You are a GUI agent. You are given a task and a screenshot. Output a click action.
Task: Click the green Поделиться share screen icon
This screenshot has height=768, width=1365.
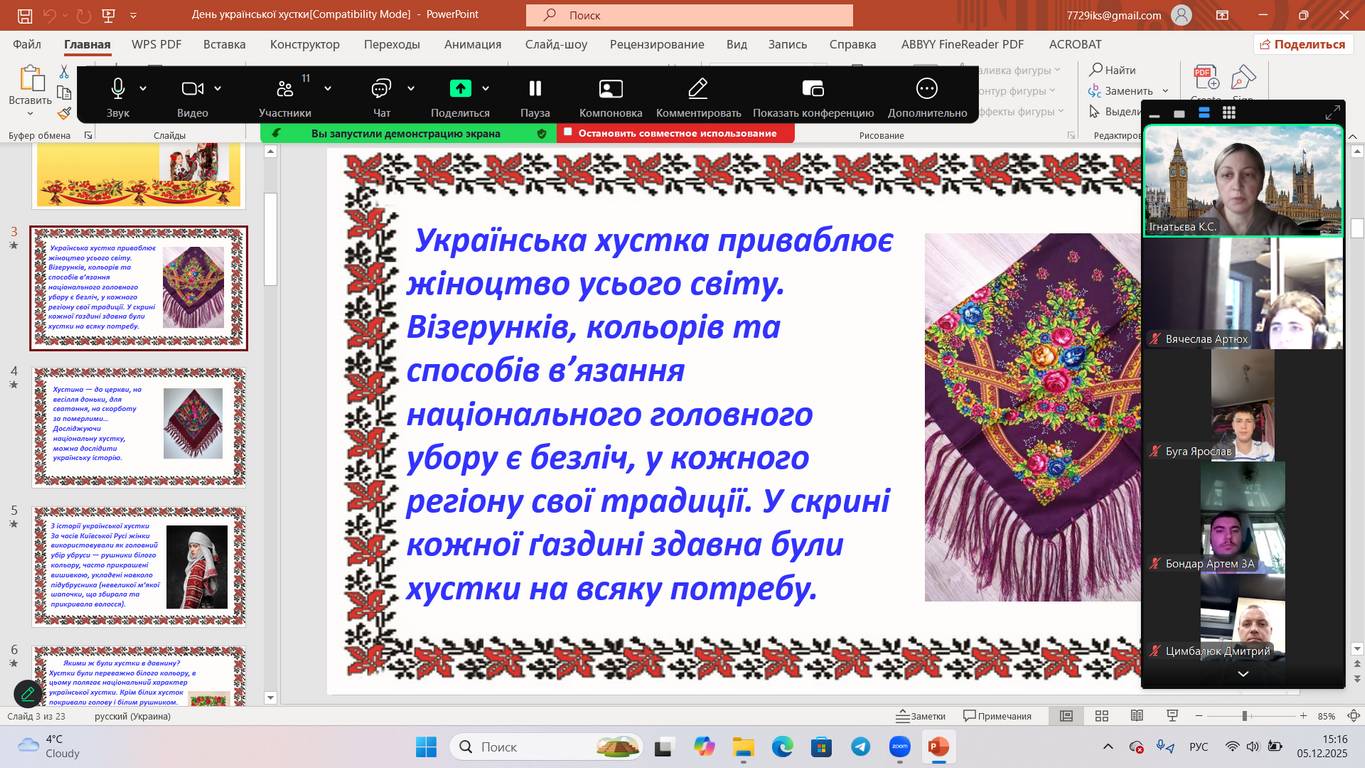[x=460, y=89]
